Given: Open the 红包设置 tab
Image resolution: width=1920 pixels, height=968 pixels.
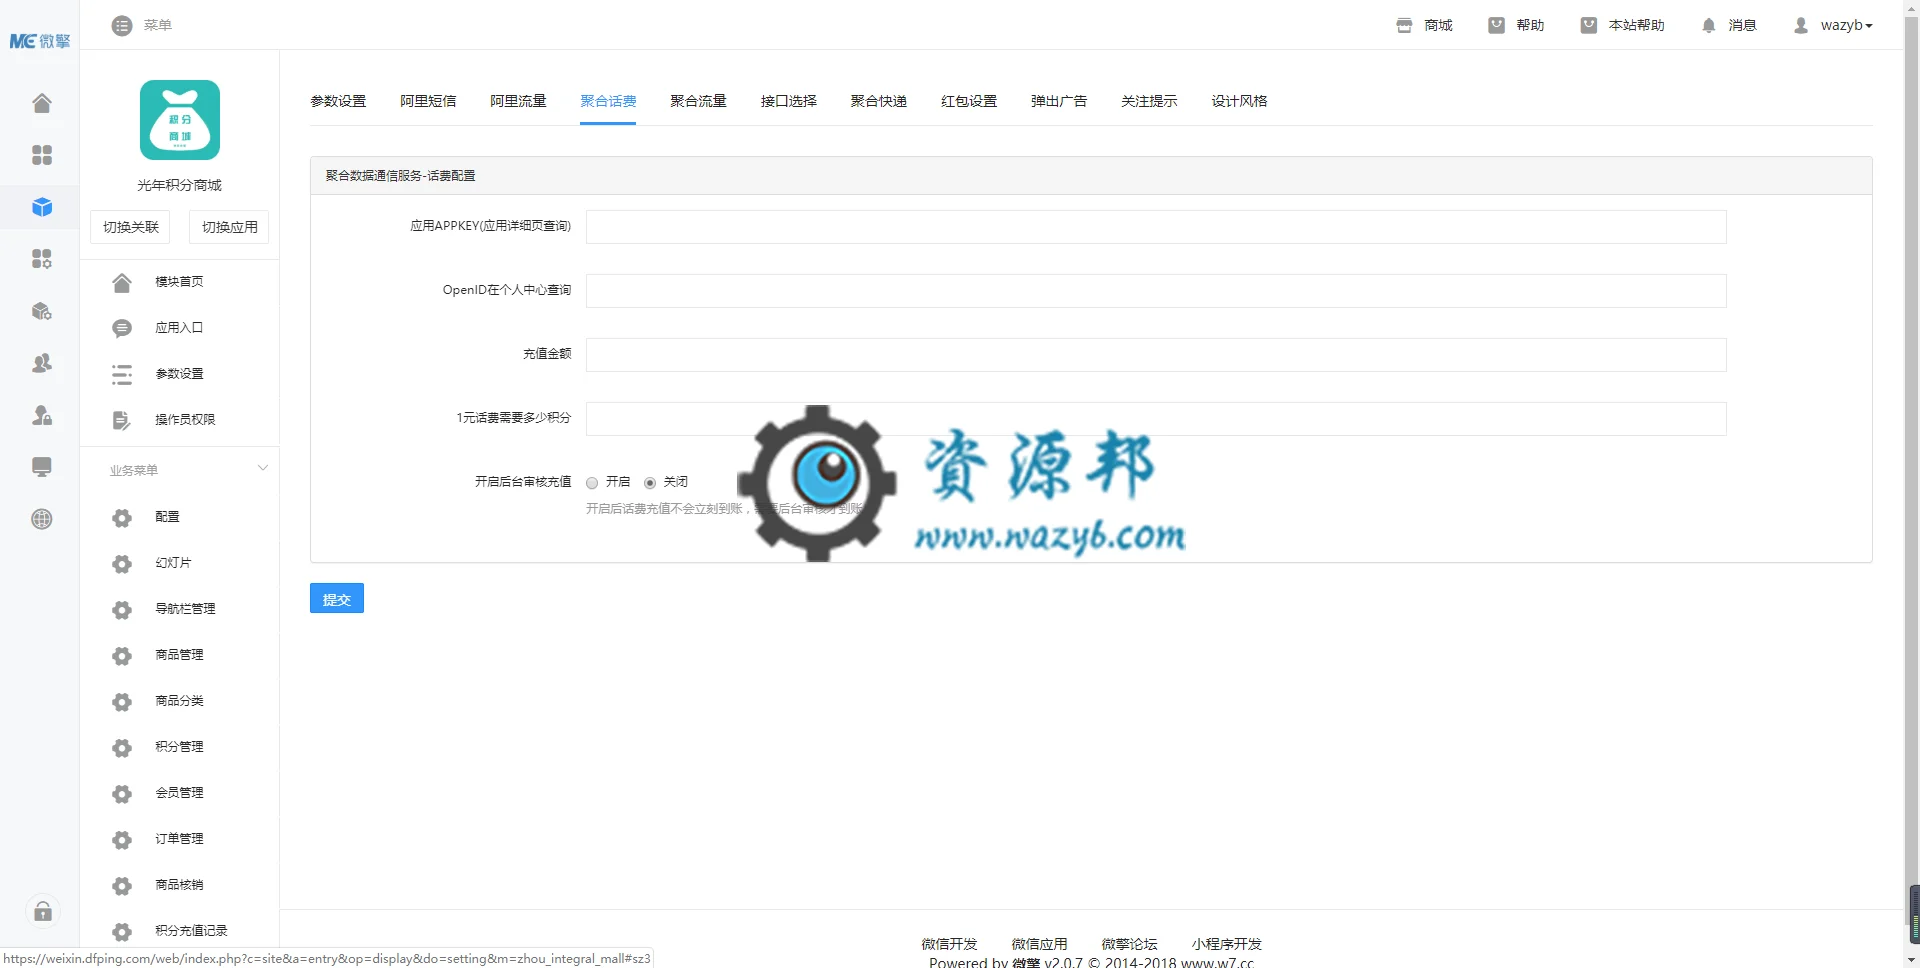Looking at the screenshot, I should 969,101.
